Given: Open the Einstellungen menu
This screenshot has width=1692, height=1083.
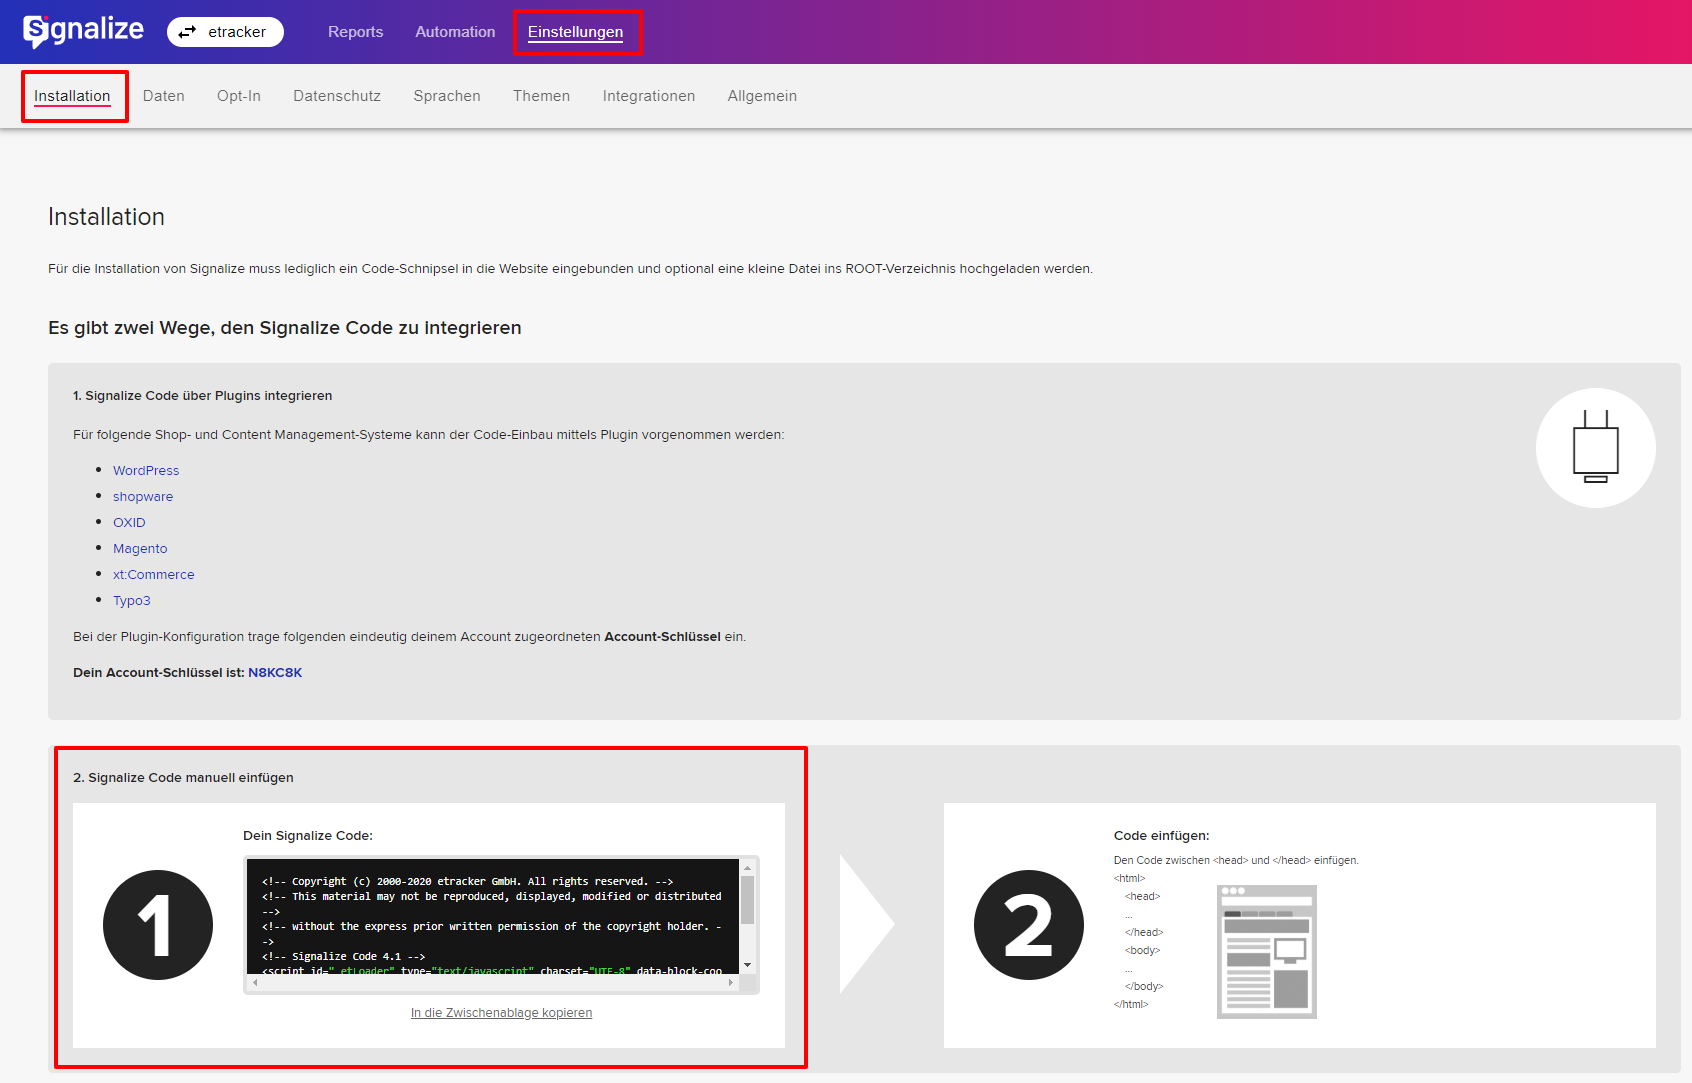Looking at the screenshot, I should pos(575,32).
